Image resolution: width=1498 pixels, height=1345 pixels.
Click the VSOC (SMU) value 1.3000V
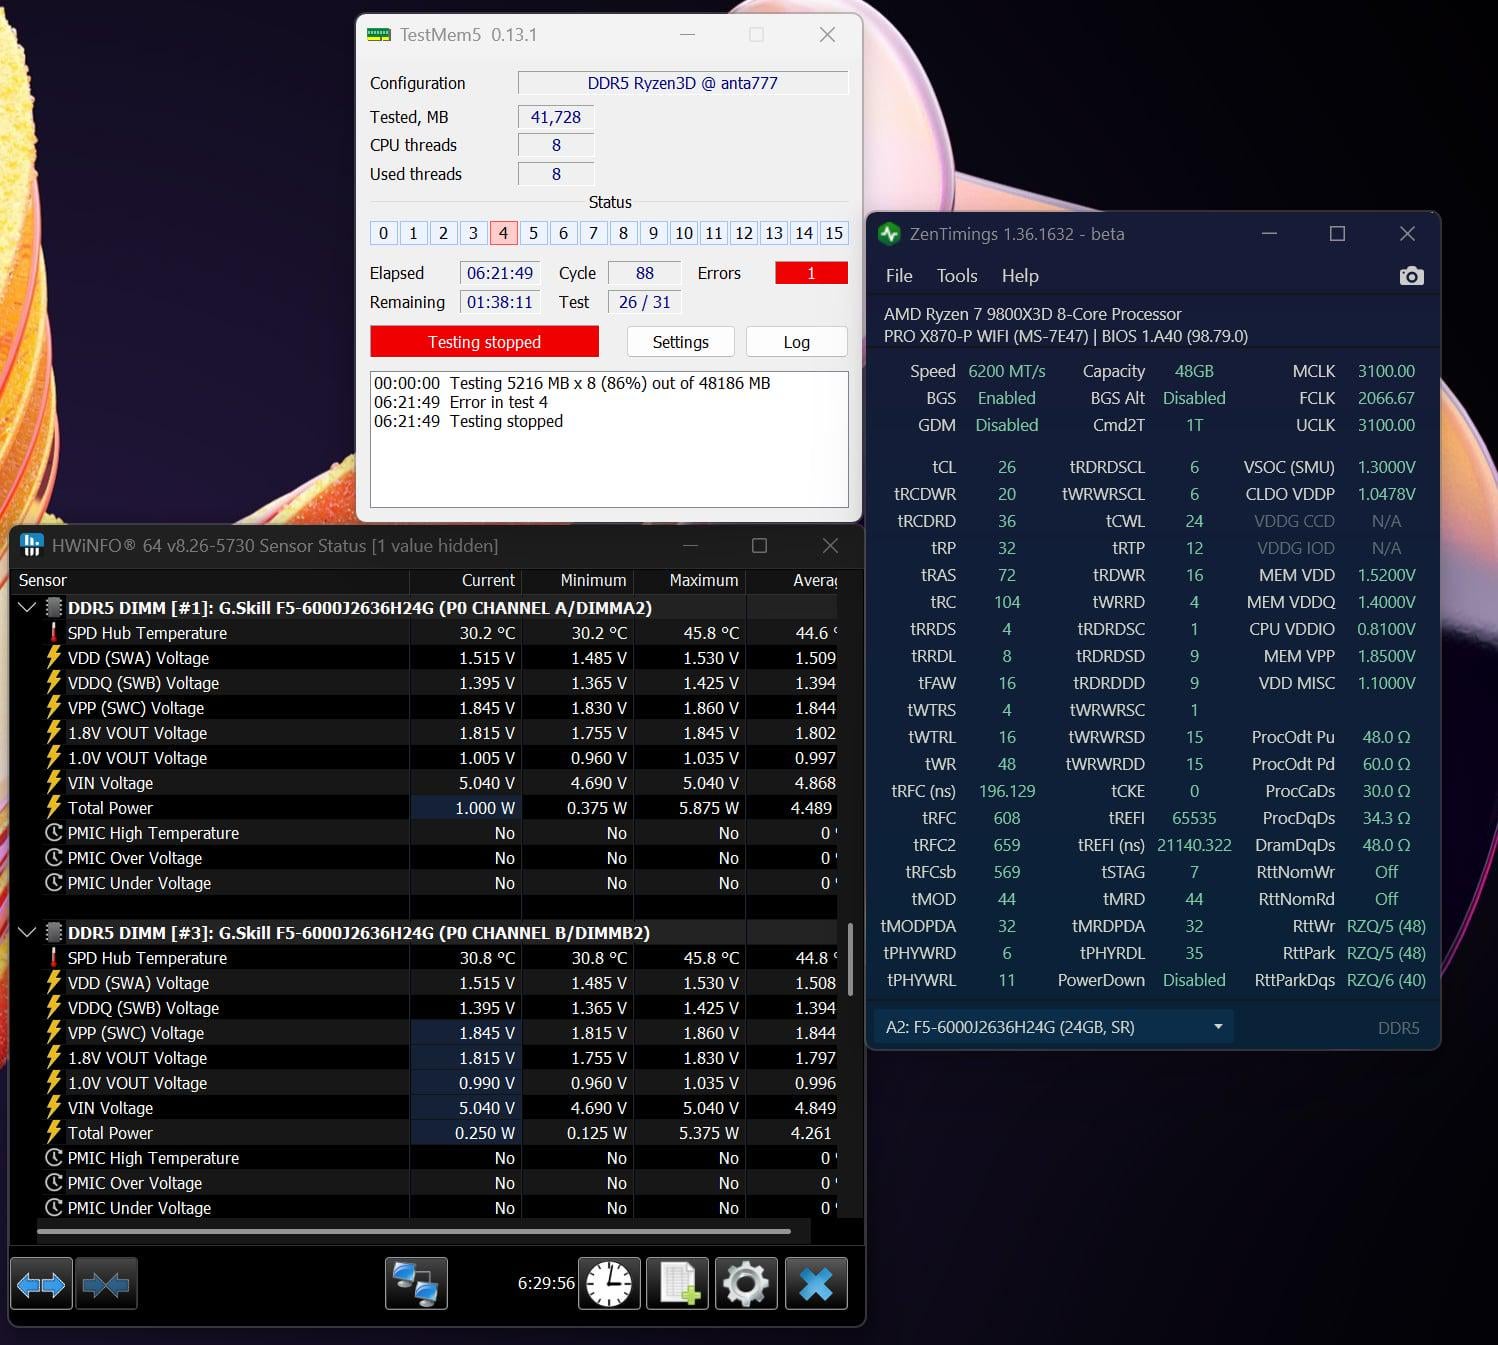tap(1386, 467)
